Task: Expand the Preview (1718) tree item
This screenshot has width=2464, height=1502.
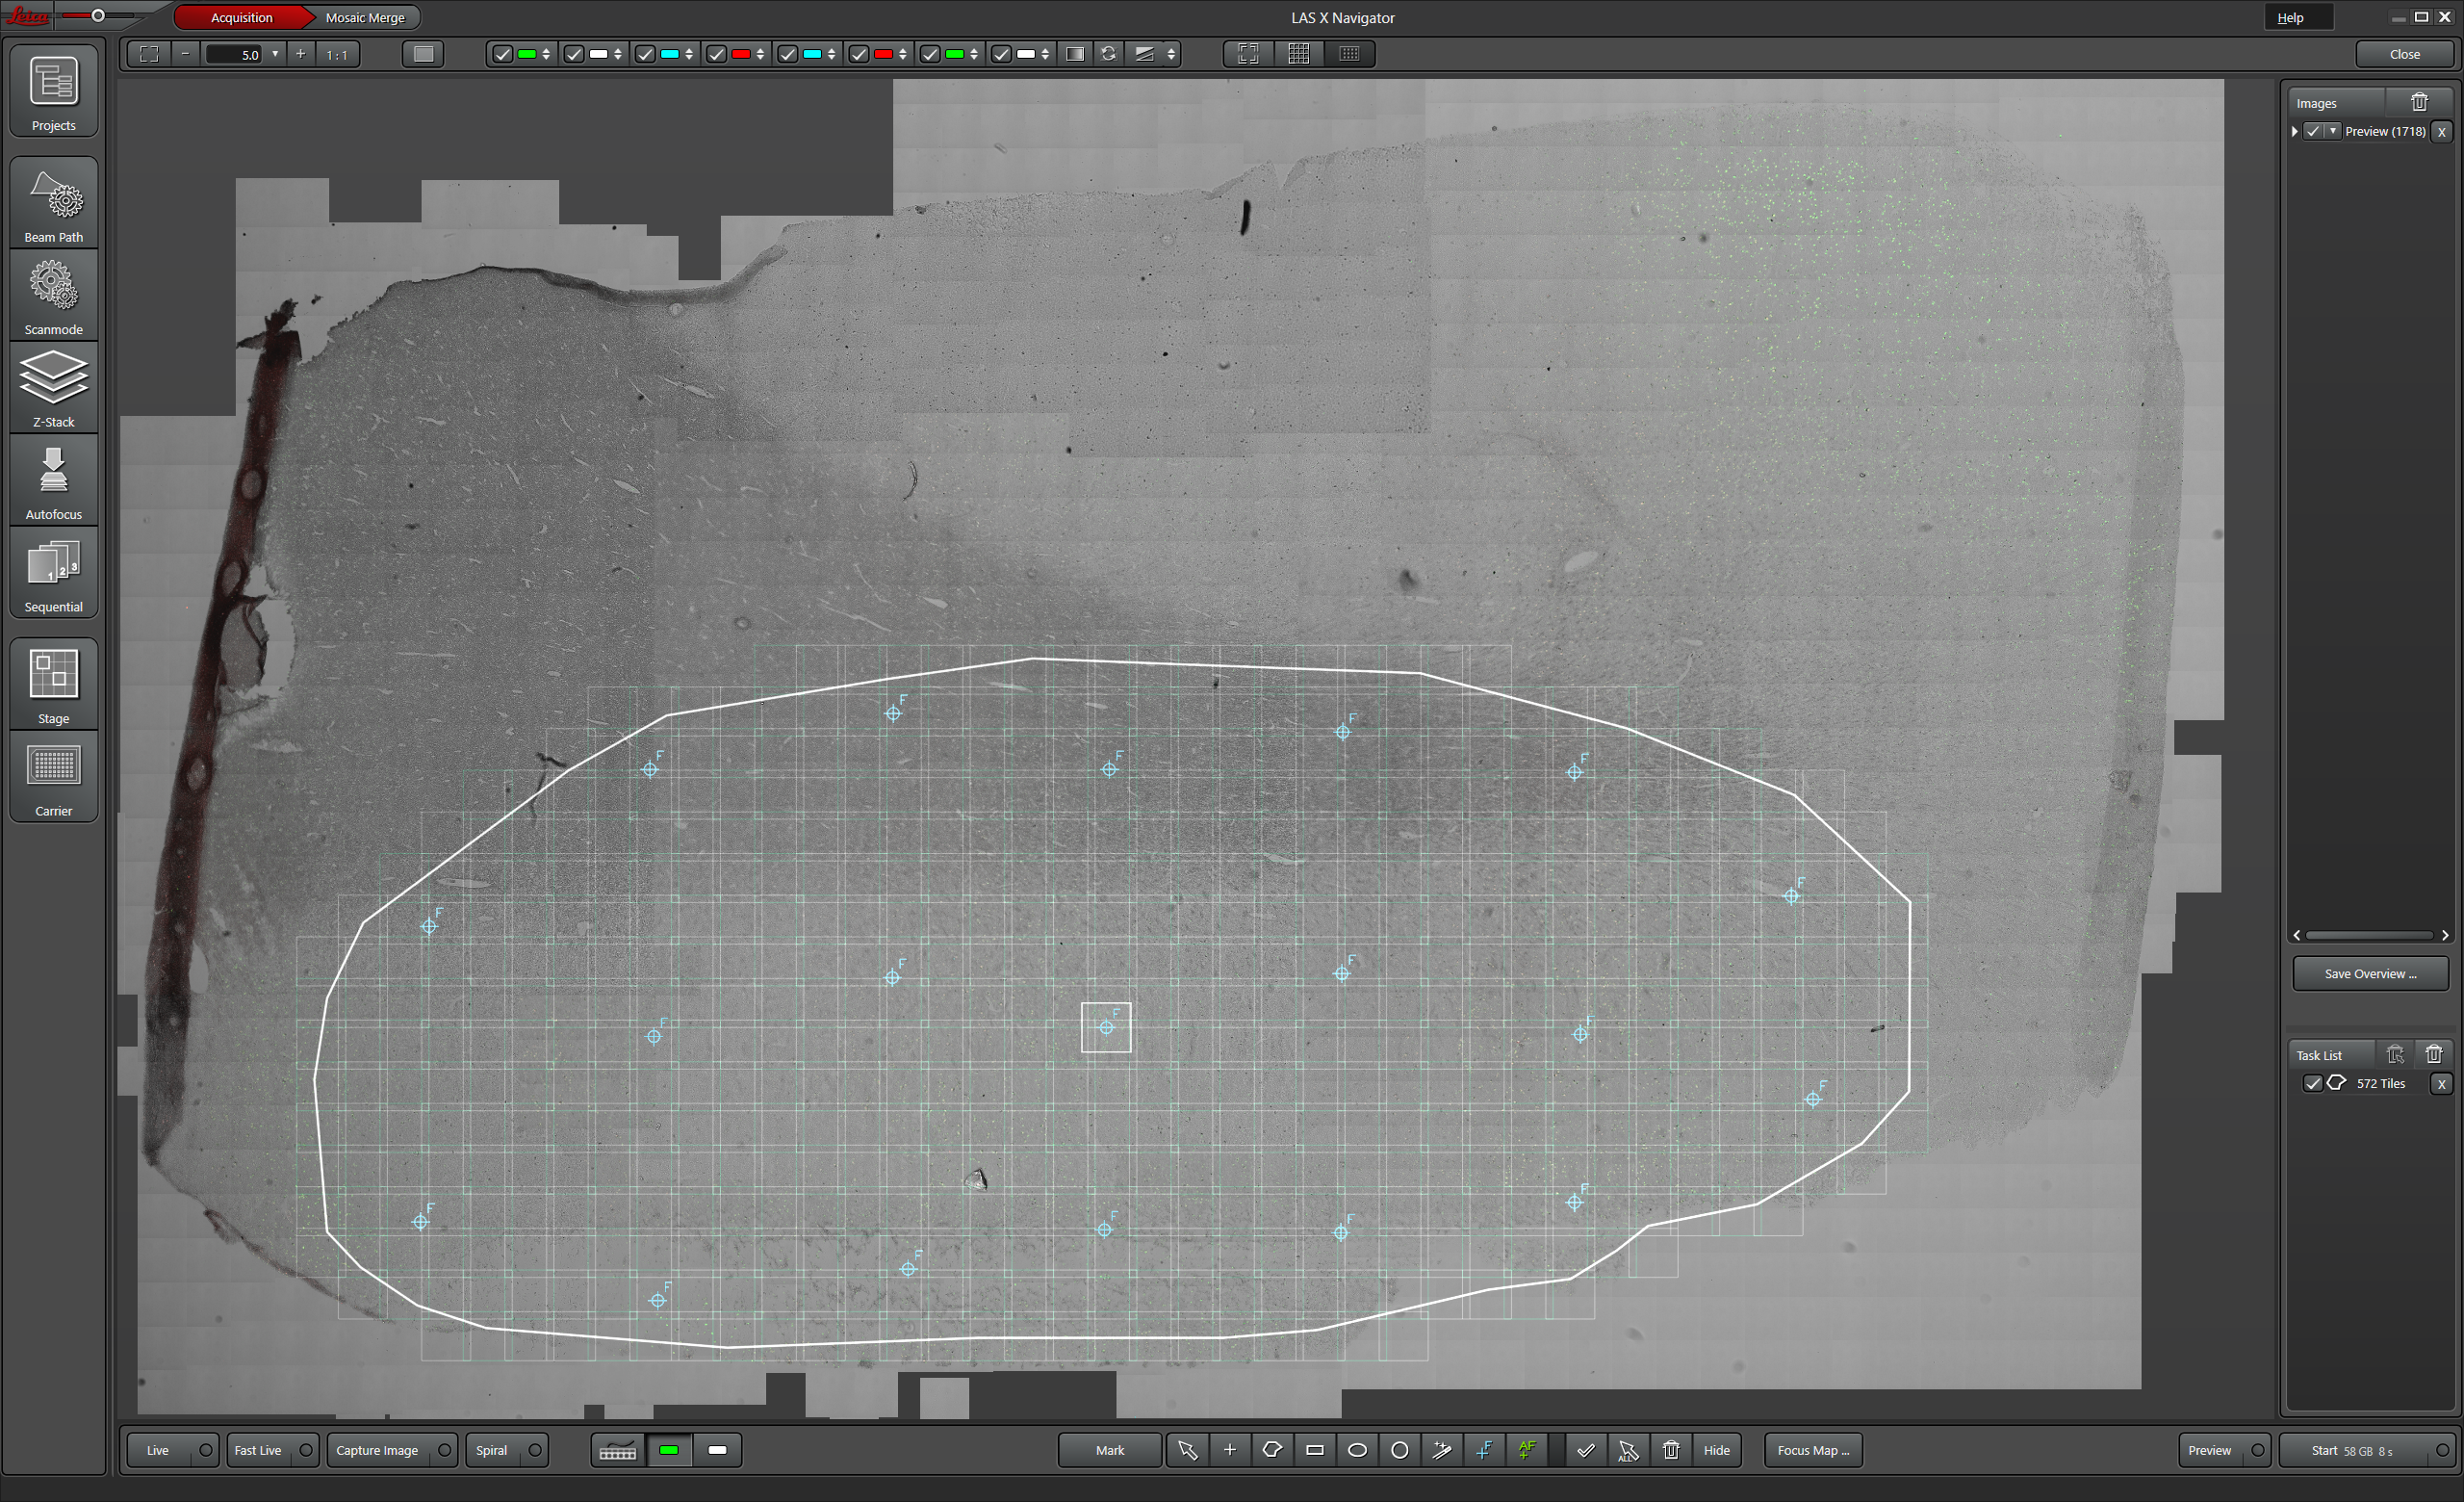Action: point(2295,131)
